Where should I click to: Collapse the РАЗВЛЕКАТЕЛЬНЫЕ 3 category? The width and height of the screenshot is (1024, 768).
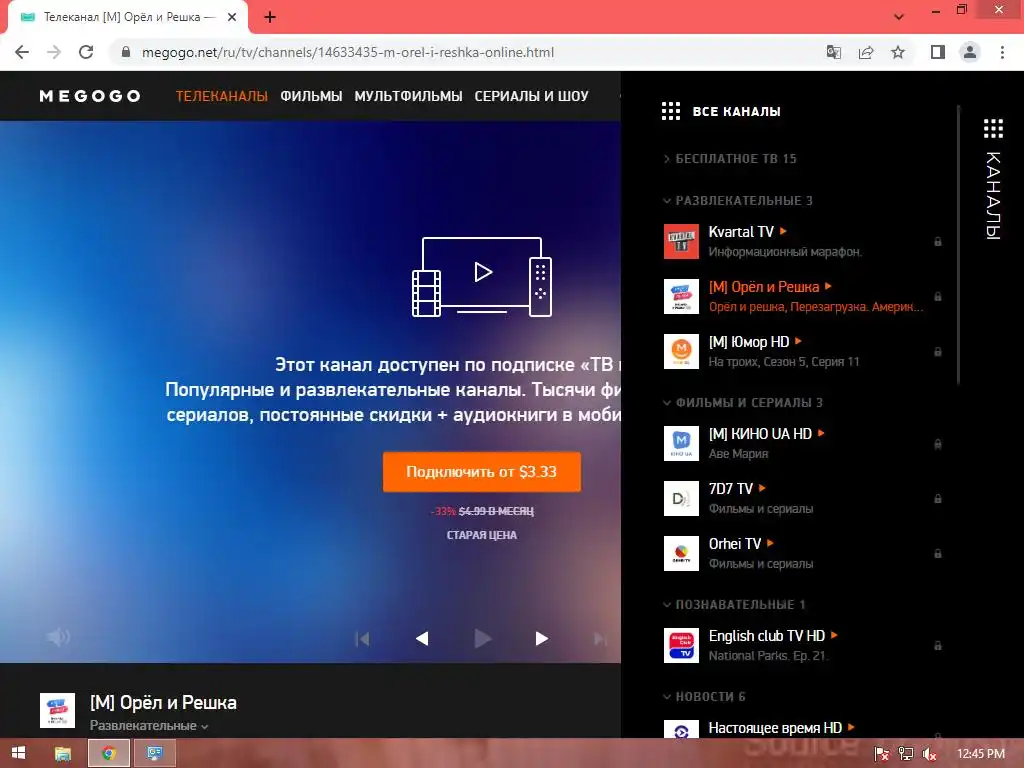coord(738,200)
